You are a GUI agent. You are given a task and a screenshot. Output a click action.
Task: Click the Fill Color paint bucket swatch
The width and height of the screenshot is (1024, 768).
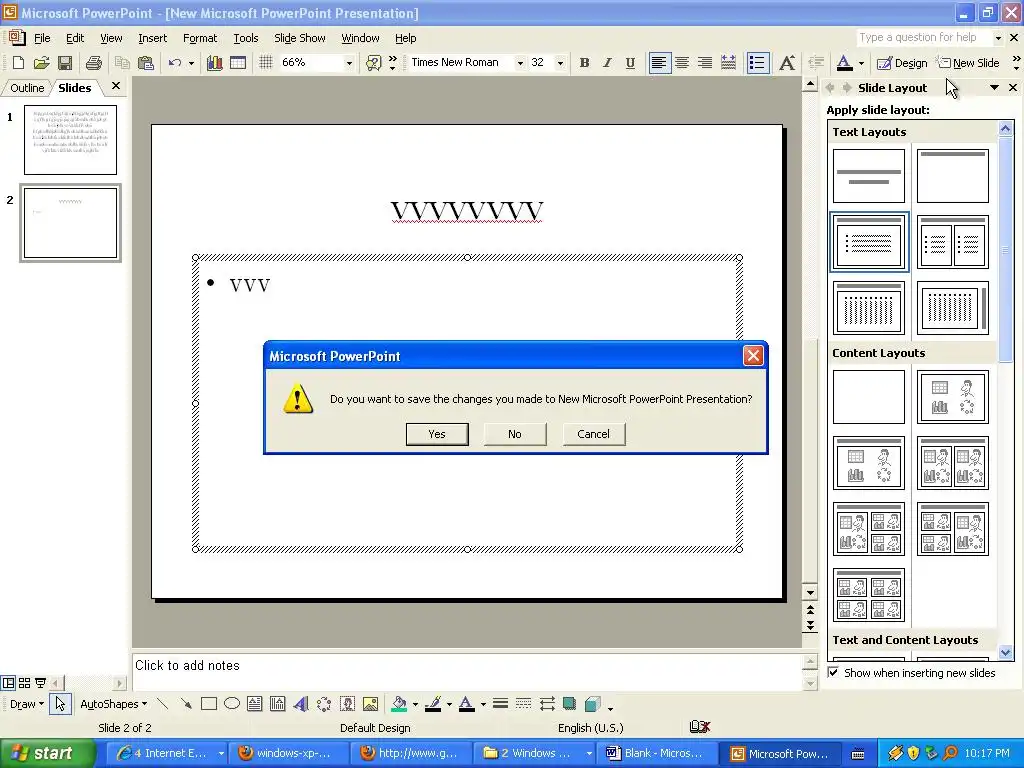(399, 704)
